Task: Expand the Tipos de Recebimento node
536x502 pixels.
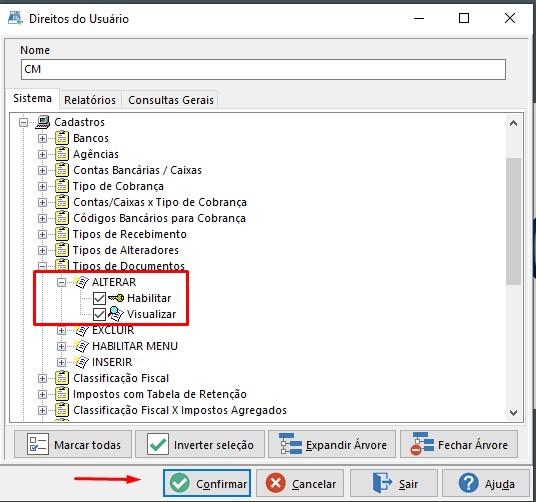Action: point(42,234)
